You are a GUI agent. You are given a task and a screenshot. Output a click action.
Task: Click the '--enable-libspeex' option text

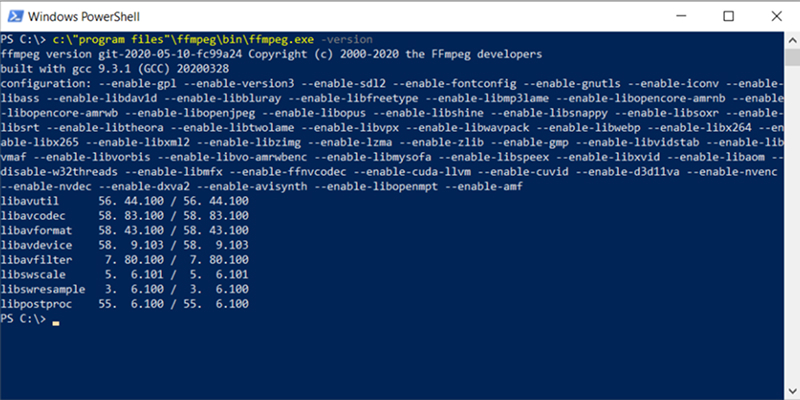[x=494, y=158]
